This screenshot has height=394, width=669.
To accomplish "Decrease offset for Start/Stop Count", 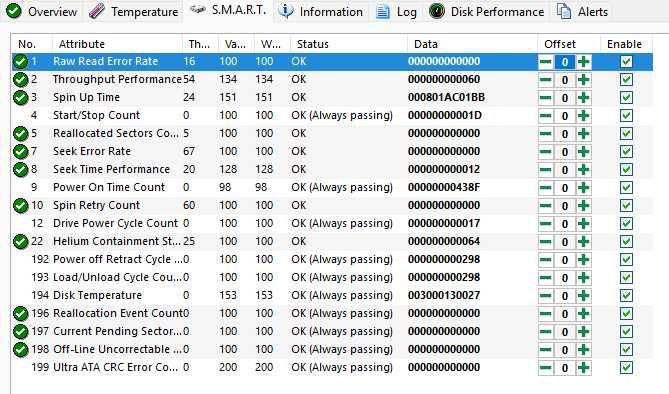I will pyautogui.click(x=546, y=116).
